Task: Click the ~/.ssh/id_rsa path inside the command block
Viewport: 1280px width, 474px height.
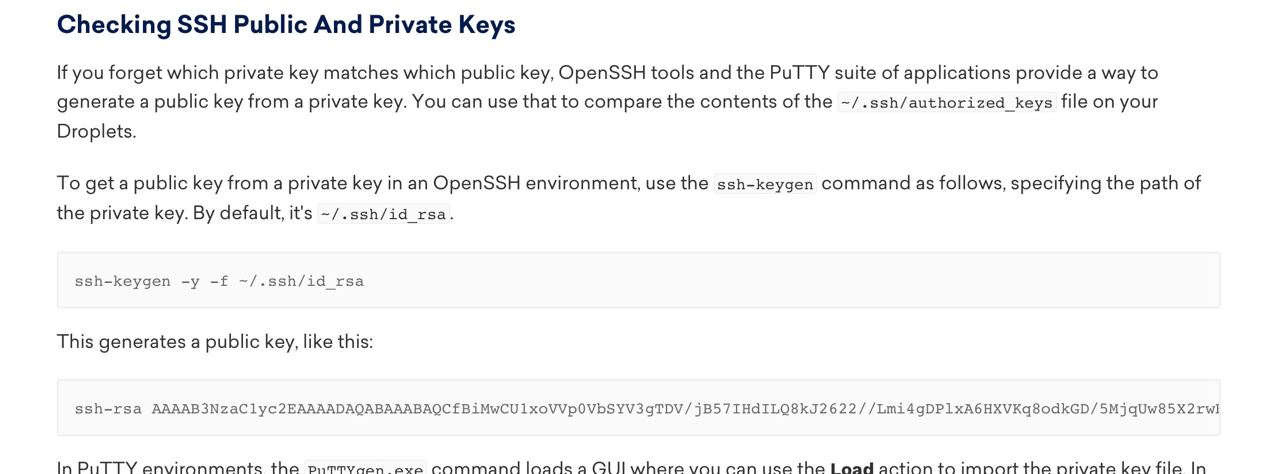Action: [301, 281]
